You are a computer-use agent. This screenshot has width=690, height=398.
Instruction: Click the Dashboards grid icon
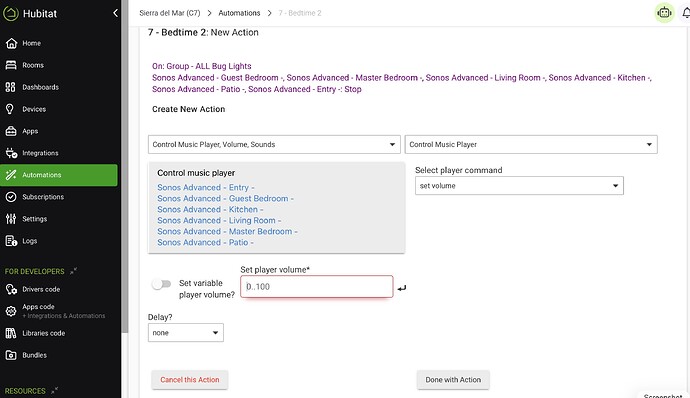pos(11,87)
